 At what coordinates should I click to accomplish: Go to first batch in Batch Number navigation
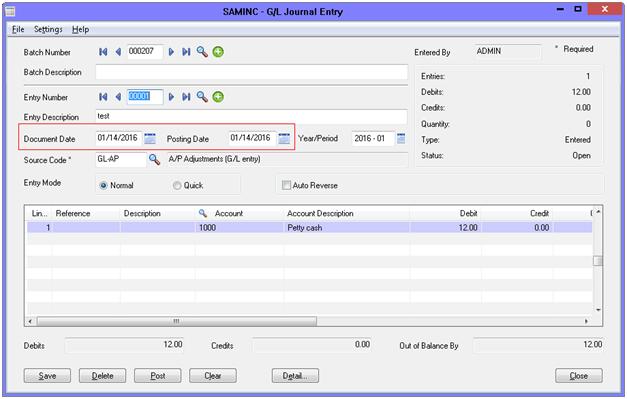coord(103,52)
